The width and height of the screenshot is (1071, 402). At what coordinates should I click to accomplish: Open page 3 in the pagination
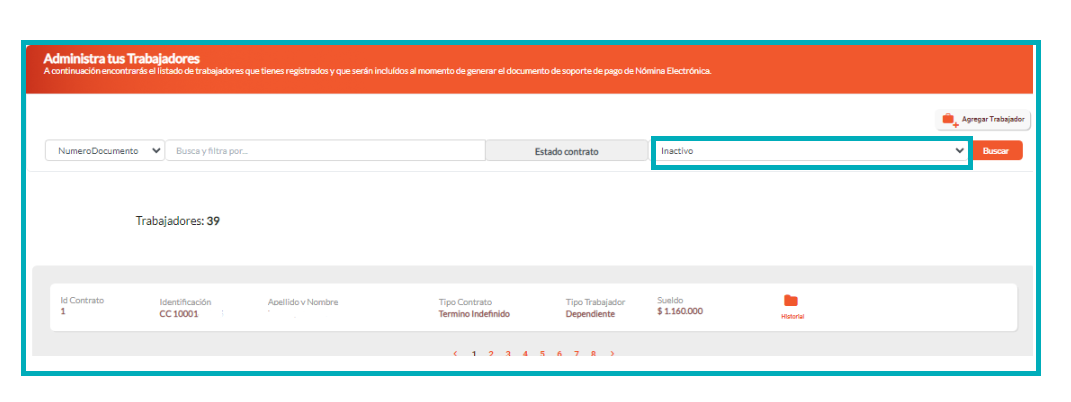coord(508,354)
